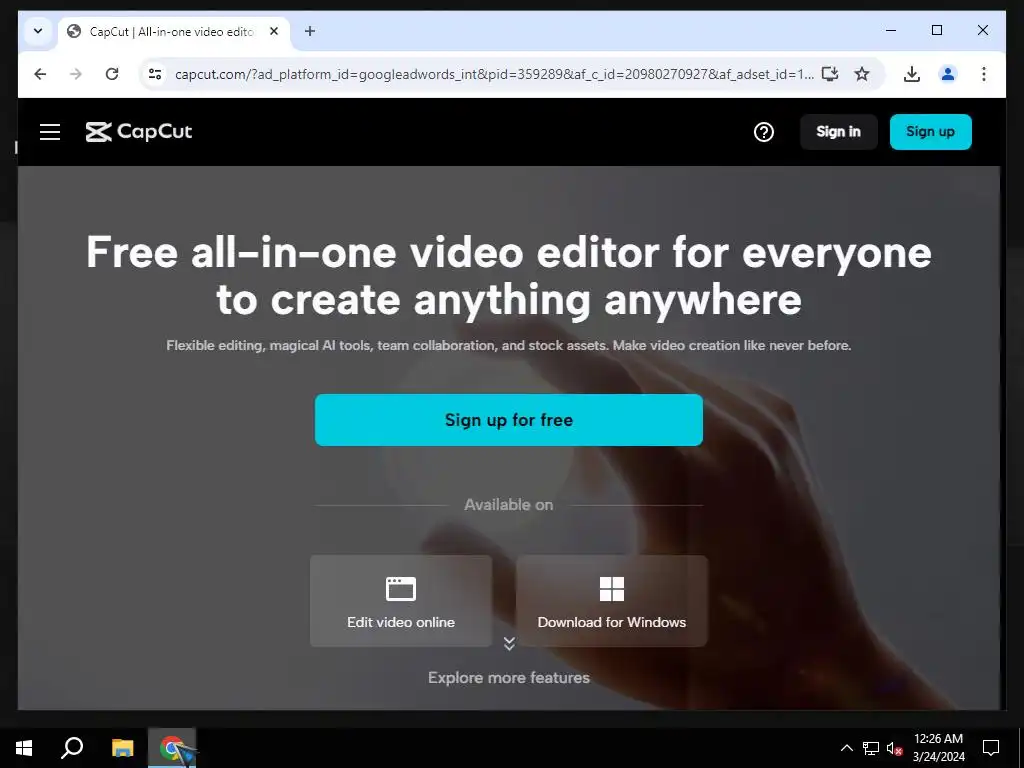Click the address bar URL

tap(494, 74)
